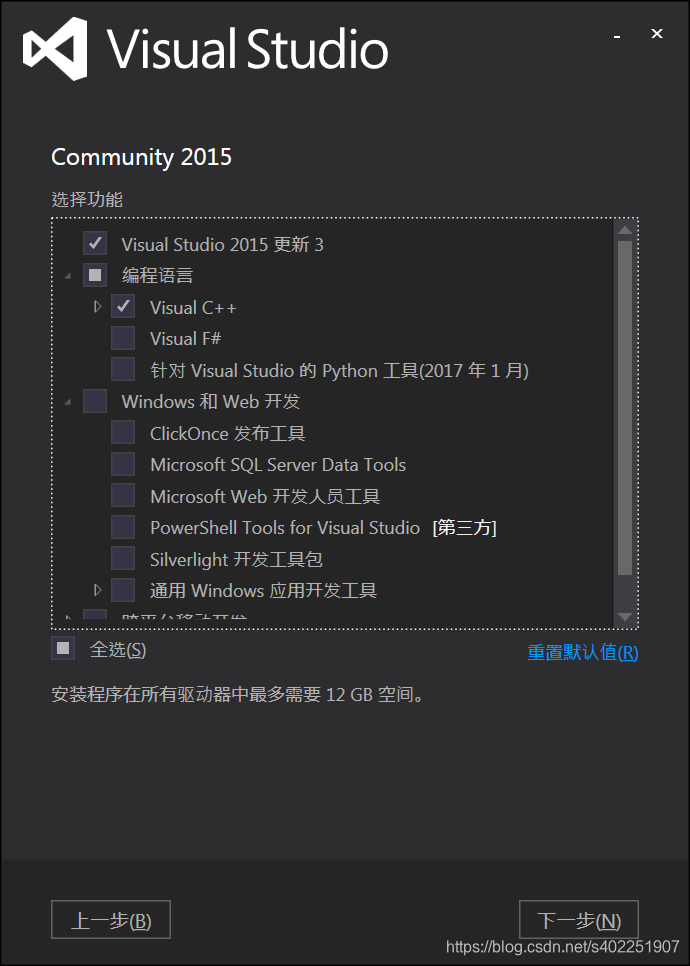Click the Visual Studio logo icon
Image resolution: width=690 pixels, height=966 pixels.
tap(55, 49)
